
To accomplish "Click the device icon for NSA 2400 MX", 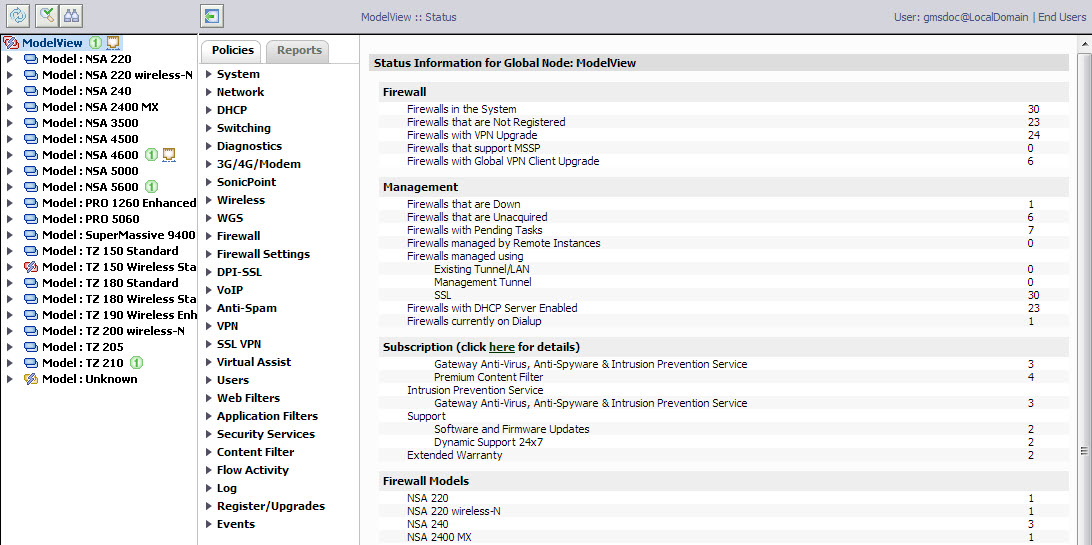I will [x=31, y=107].
